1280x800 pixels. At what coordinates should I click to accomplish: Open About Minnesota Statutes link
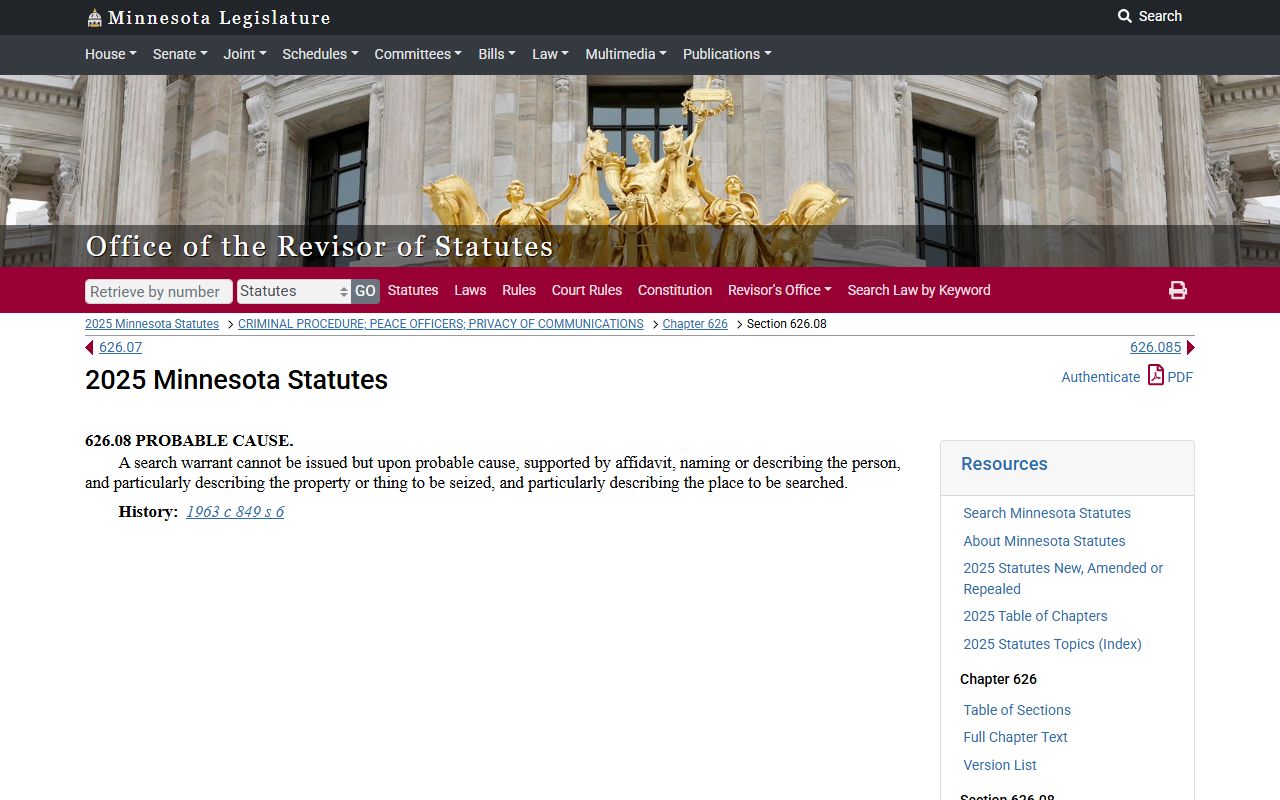point(1044,541)
